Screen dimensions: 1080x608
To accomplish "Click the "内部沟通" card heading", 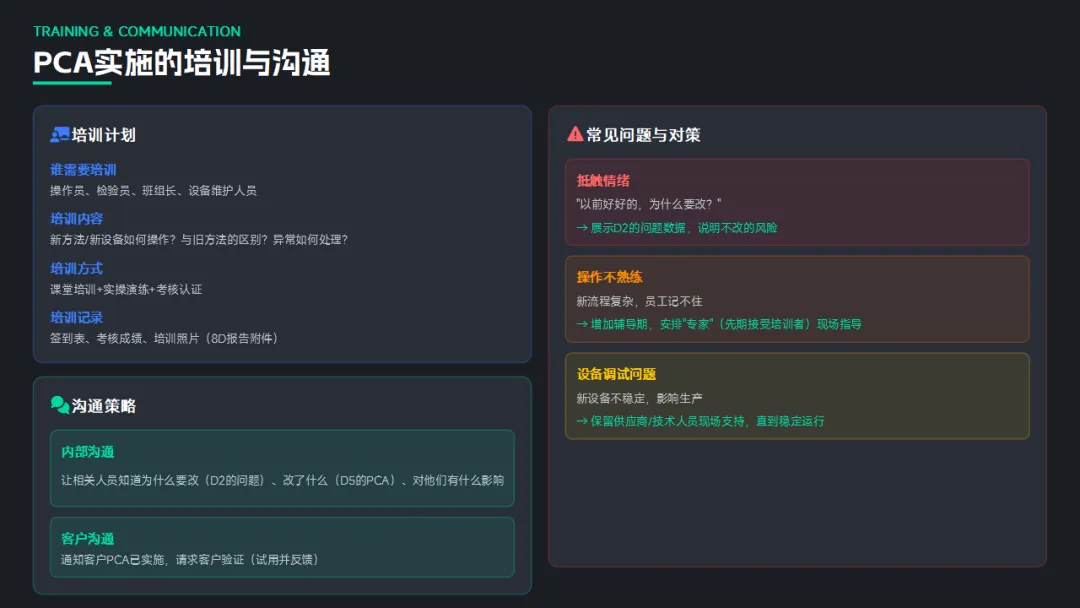I will pyautogui.click(x=88, y=452).
